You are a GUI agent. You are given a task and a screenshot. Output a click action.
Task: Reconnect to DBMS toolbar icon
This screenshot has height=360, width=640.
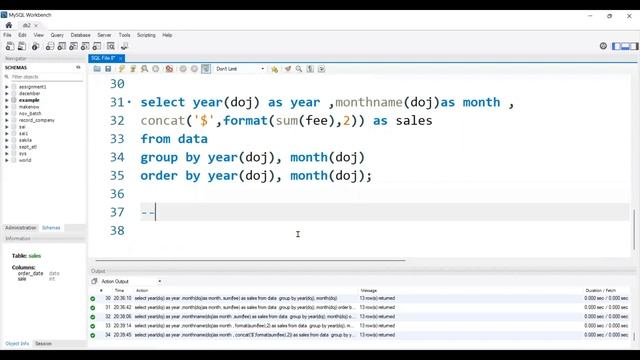124,47
